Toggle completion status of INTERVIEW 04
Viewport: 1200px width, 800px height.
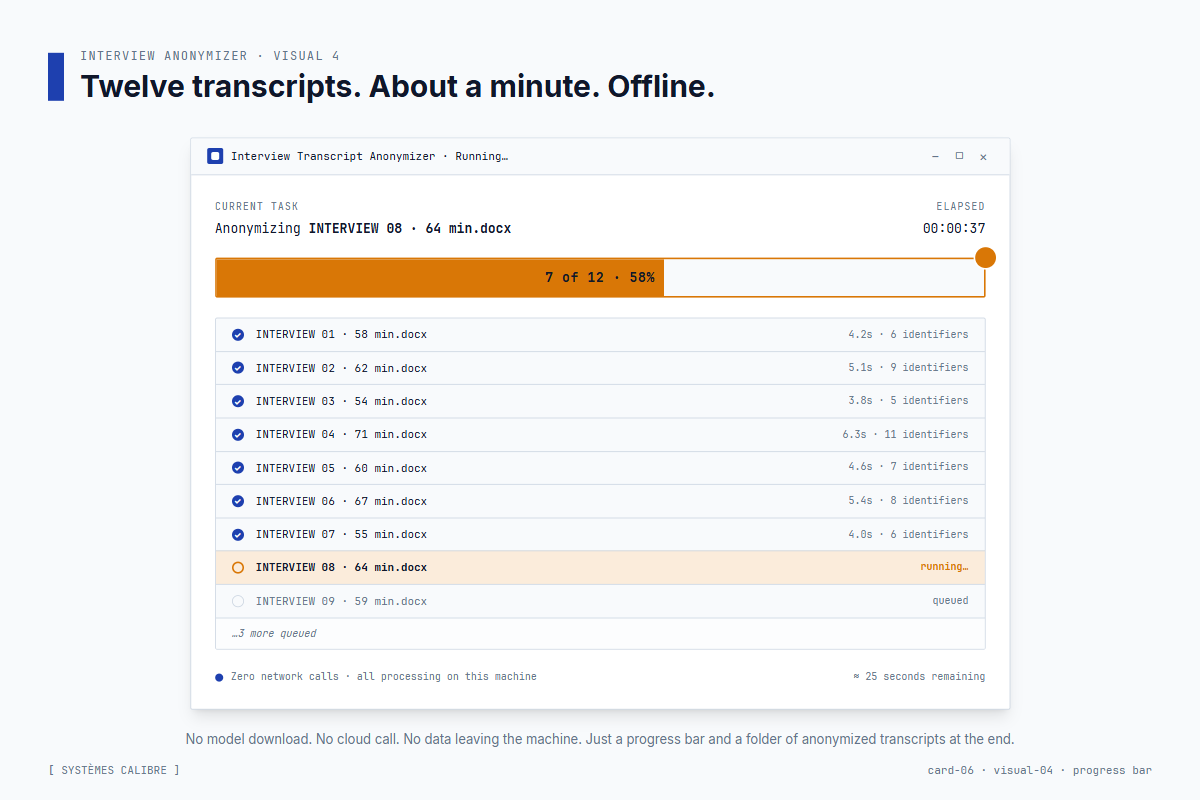(x=237, y=434)
